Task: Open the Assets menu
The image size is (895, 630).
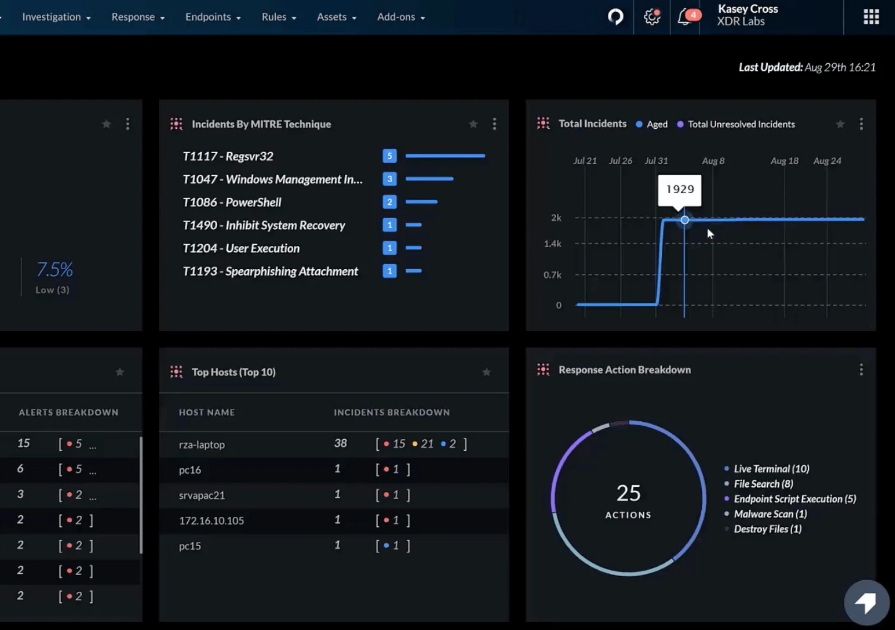Action: coord(336,17)
